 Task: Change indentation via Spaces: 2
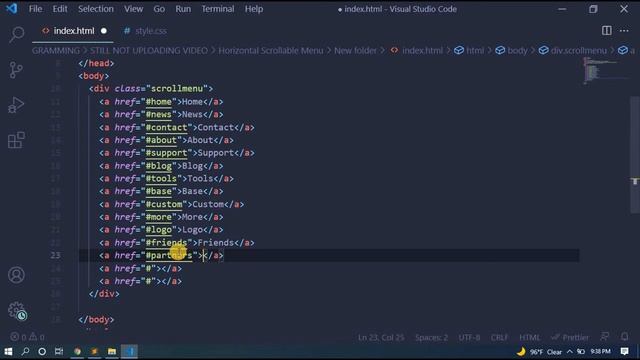point(431,338)
